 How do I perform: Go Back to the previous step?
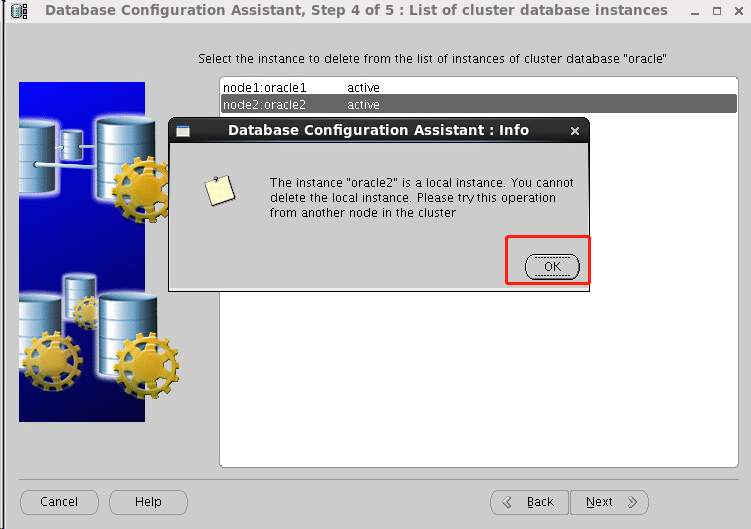pos(529,502)
